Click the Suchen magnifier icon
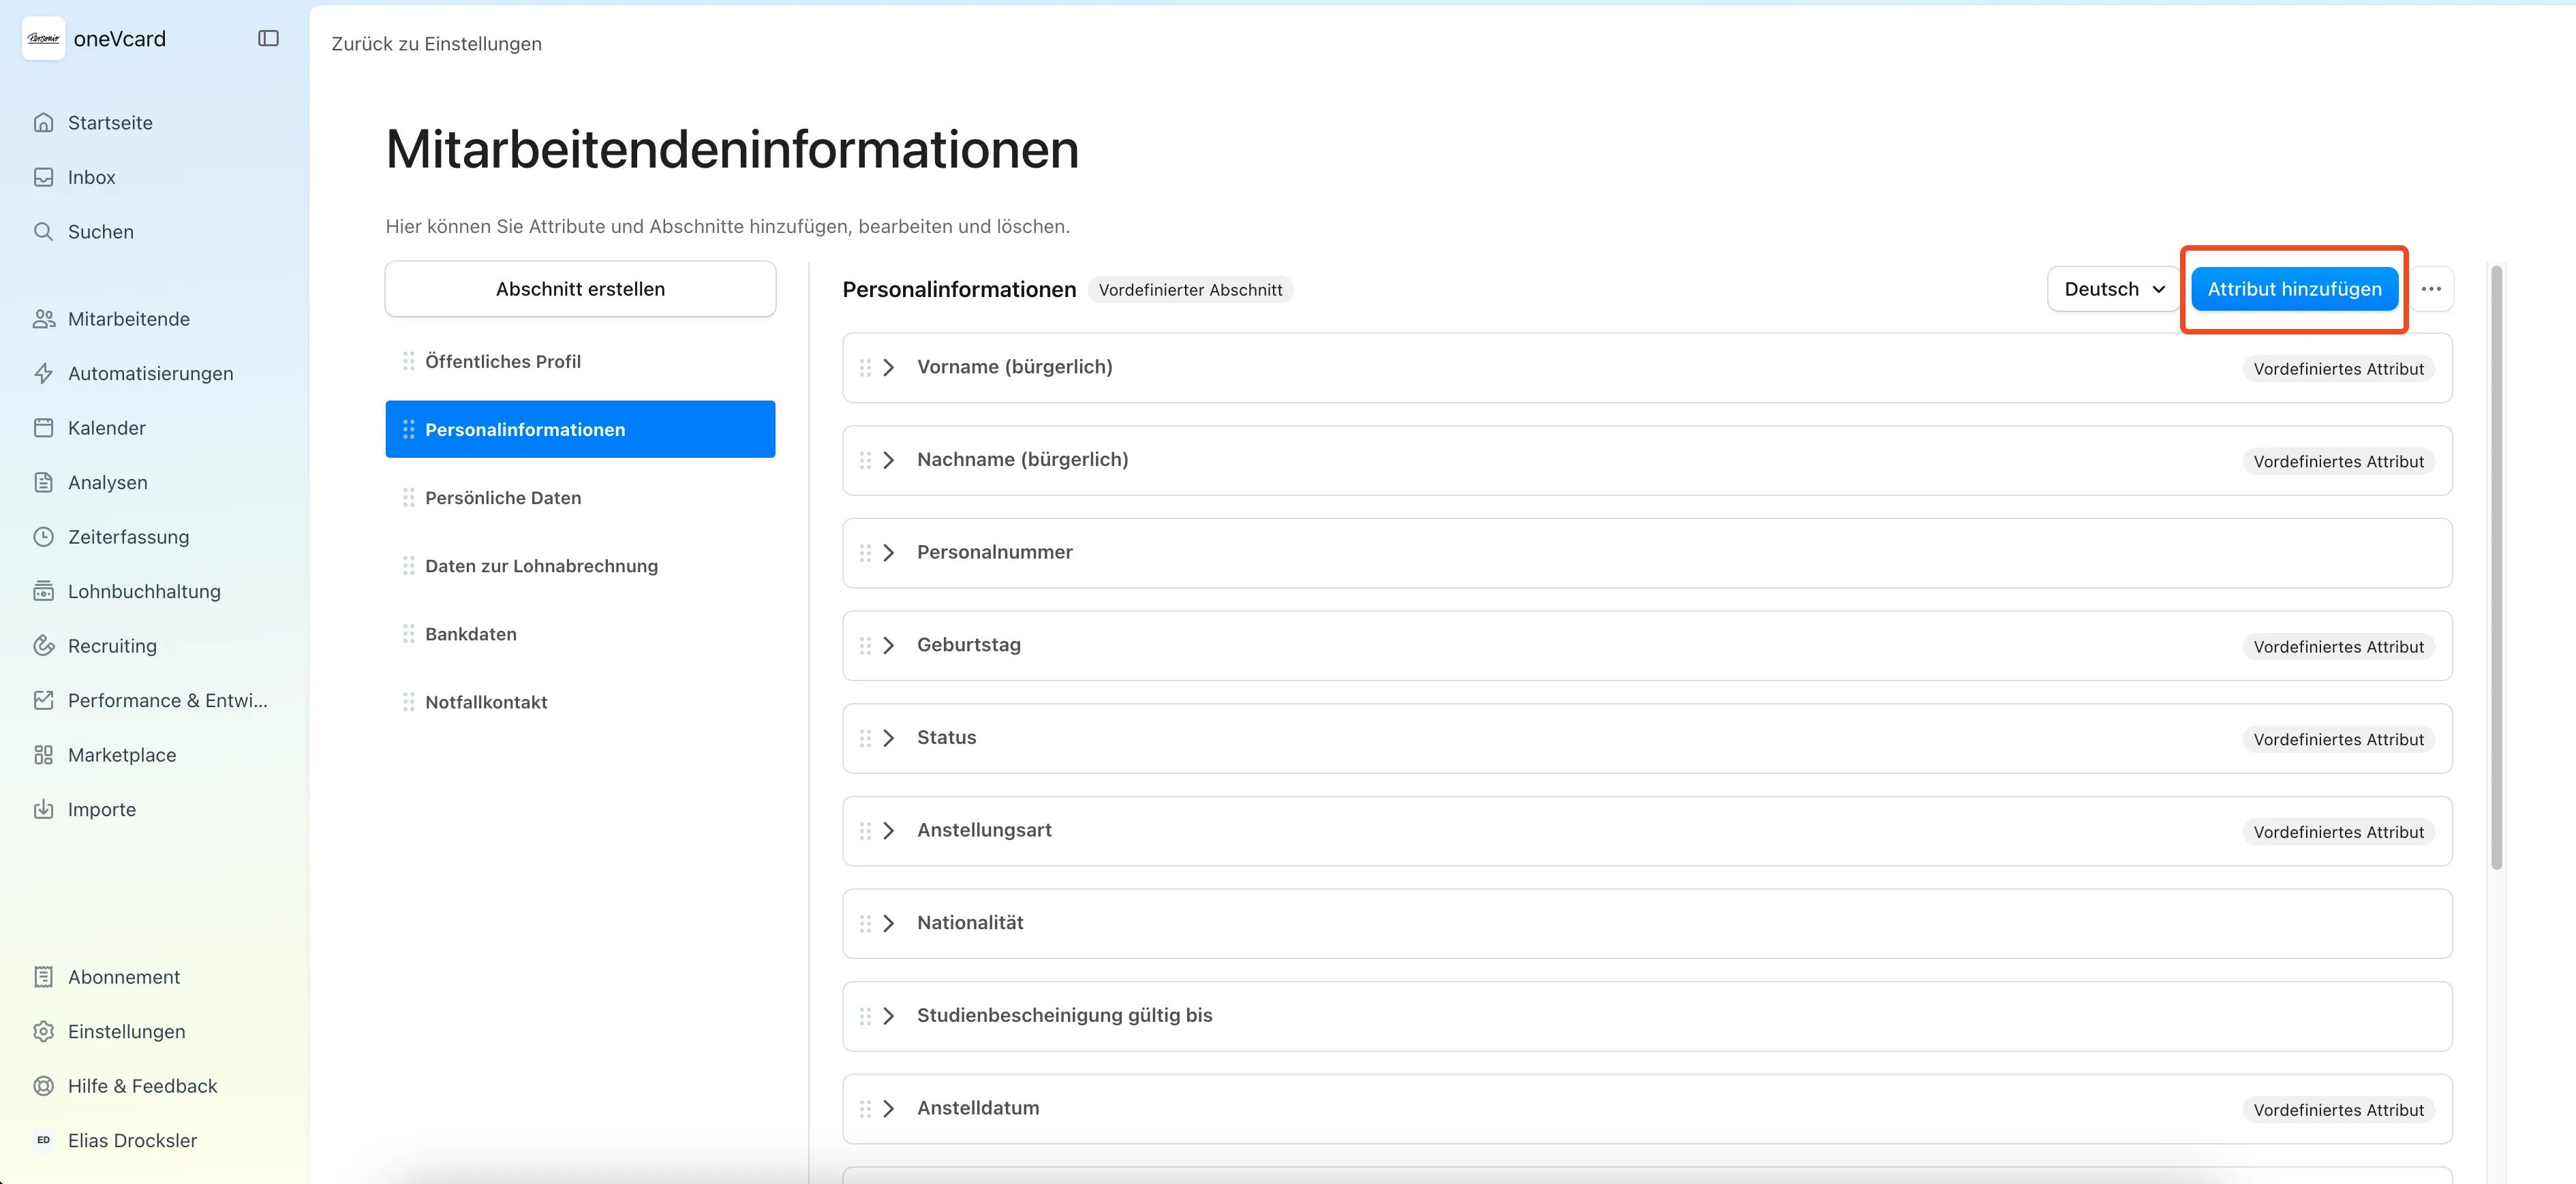The height and width of the screenshot is (1184, 2576). 43,231
